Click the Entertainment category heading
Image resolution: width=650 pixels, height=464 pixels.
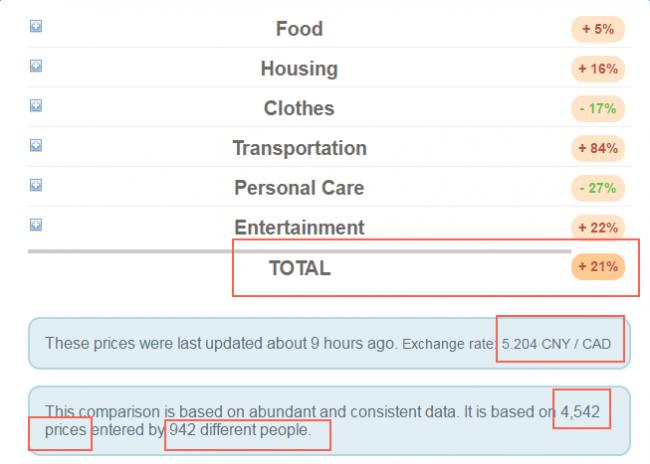coord(299,228)
